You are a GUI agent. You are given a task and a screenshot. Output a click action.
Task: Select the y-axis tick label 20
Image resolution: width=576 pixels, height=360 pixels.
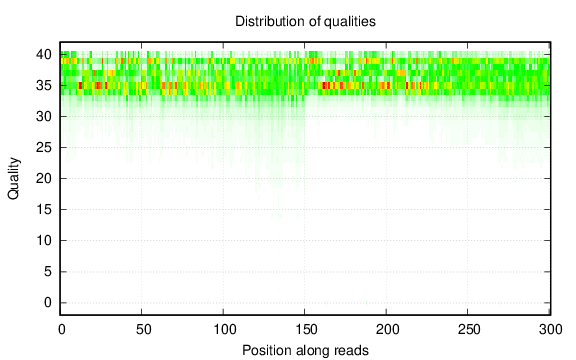[x=44, y=179]
